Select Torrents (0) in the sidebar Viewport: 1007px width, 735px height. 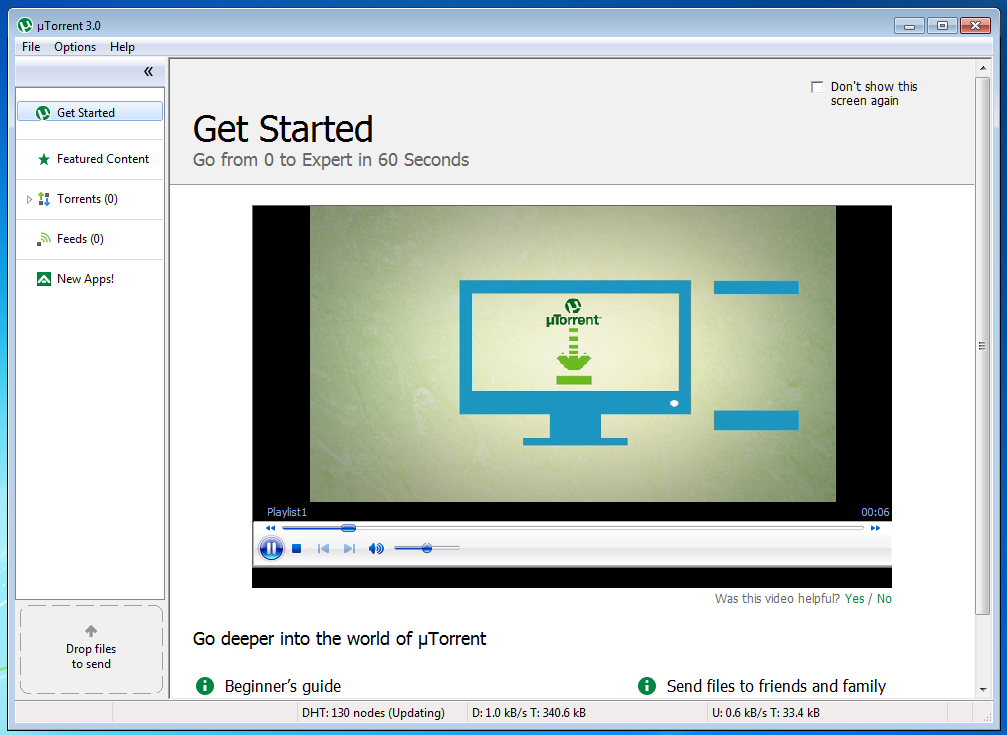pyautogui.click(x=87, y=199)
